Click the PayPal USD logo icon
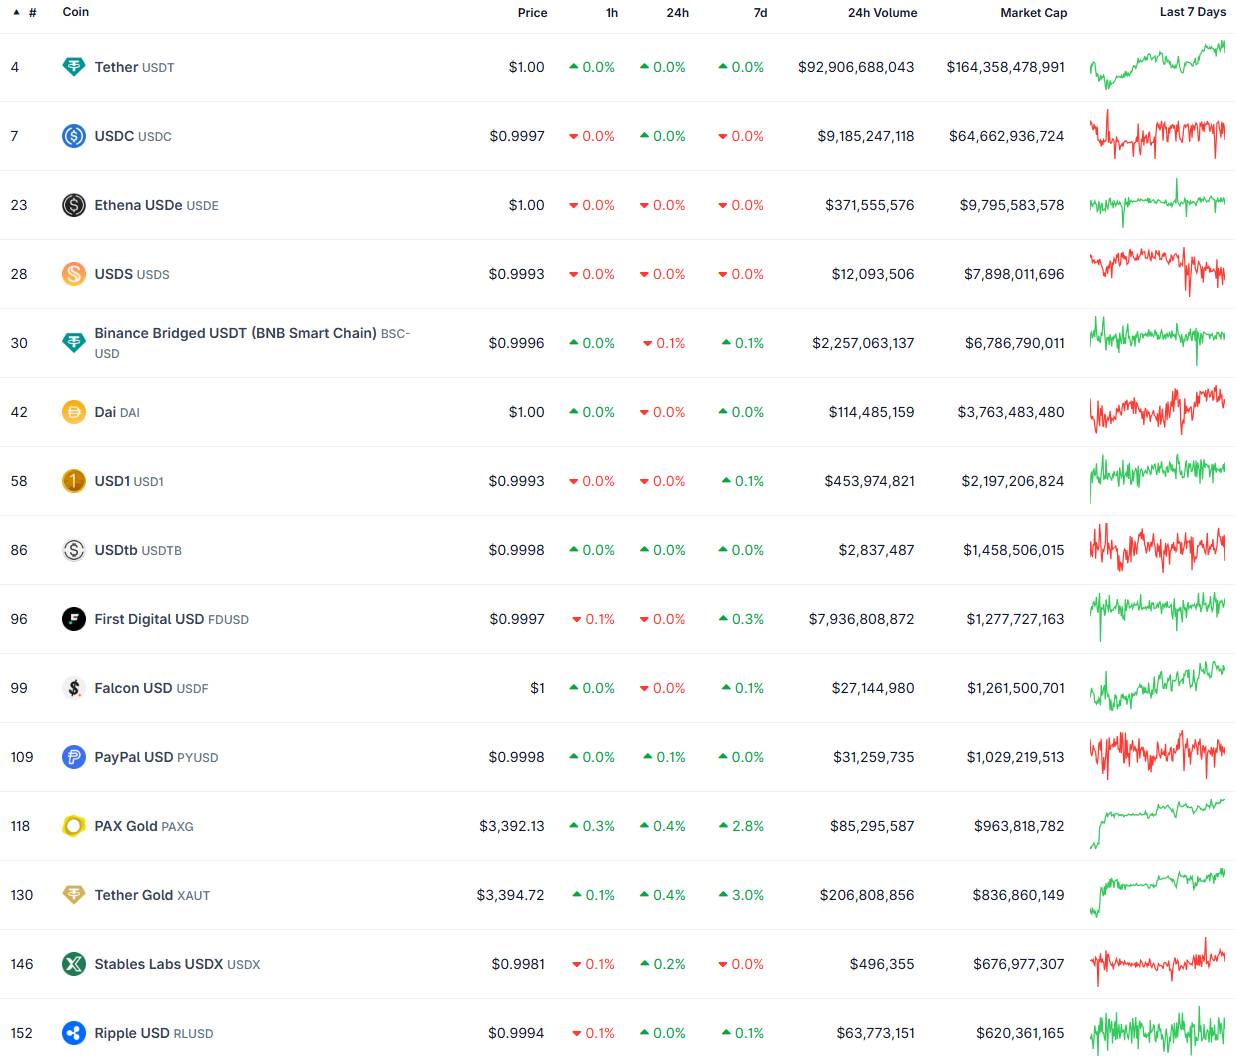This screenshot has width=1246, height=1059. 74,757
